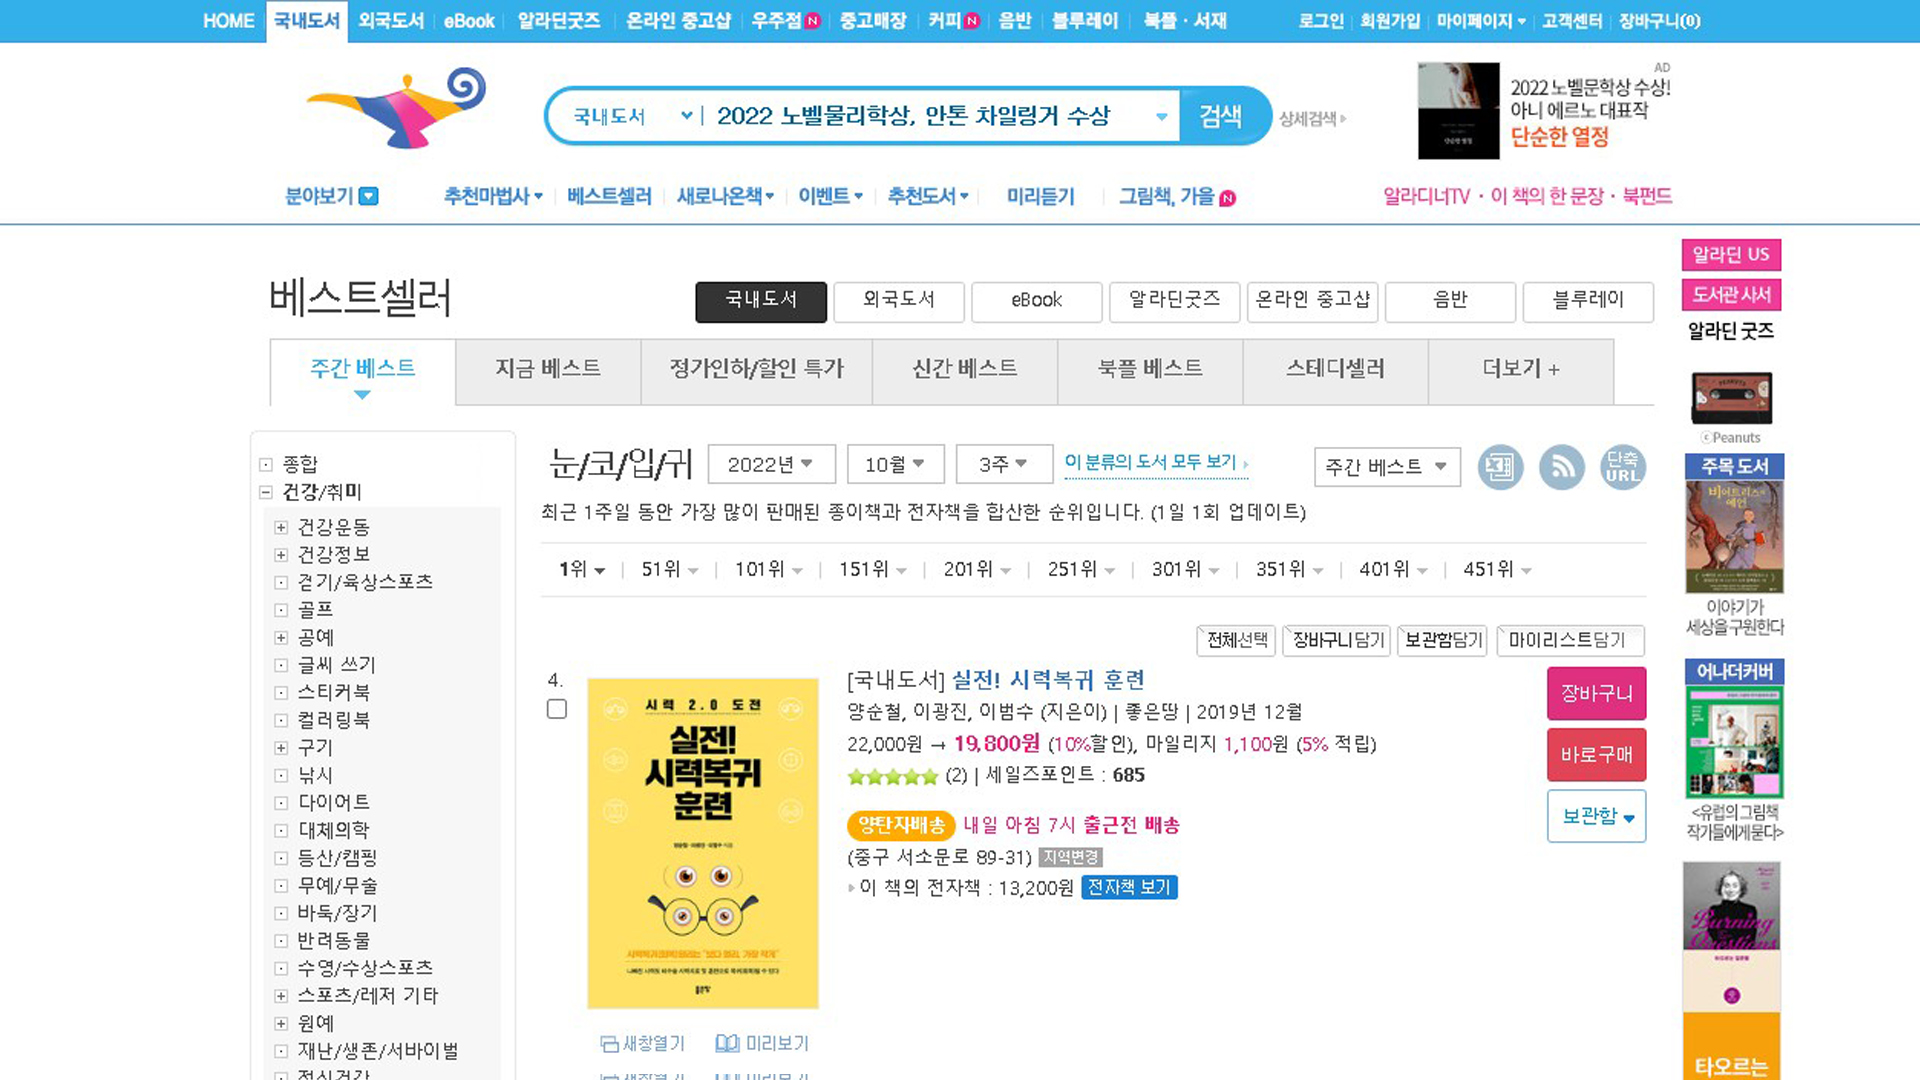
Task: Open the 10월 month dropdown
Action: click(x=894, y=464)
